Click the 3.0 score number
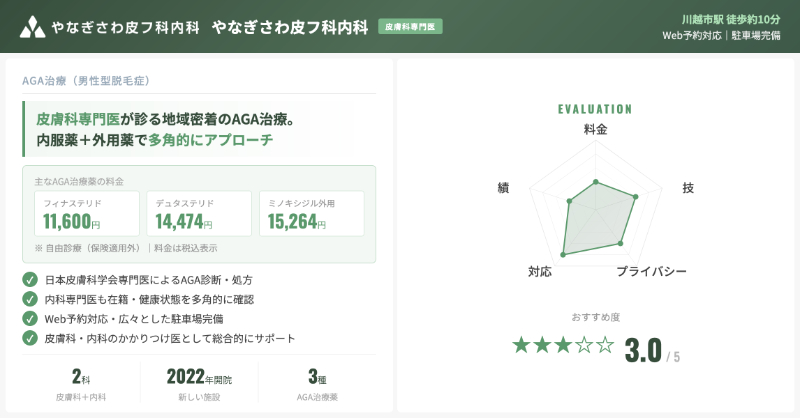The height and width of the screenshot is (418, 800). coord(643,350)
